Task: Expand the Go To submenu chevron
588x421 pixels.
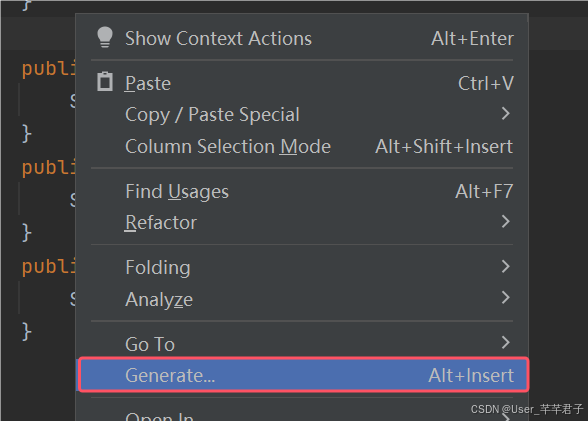Action: [506, 342]
